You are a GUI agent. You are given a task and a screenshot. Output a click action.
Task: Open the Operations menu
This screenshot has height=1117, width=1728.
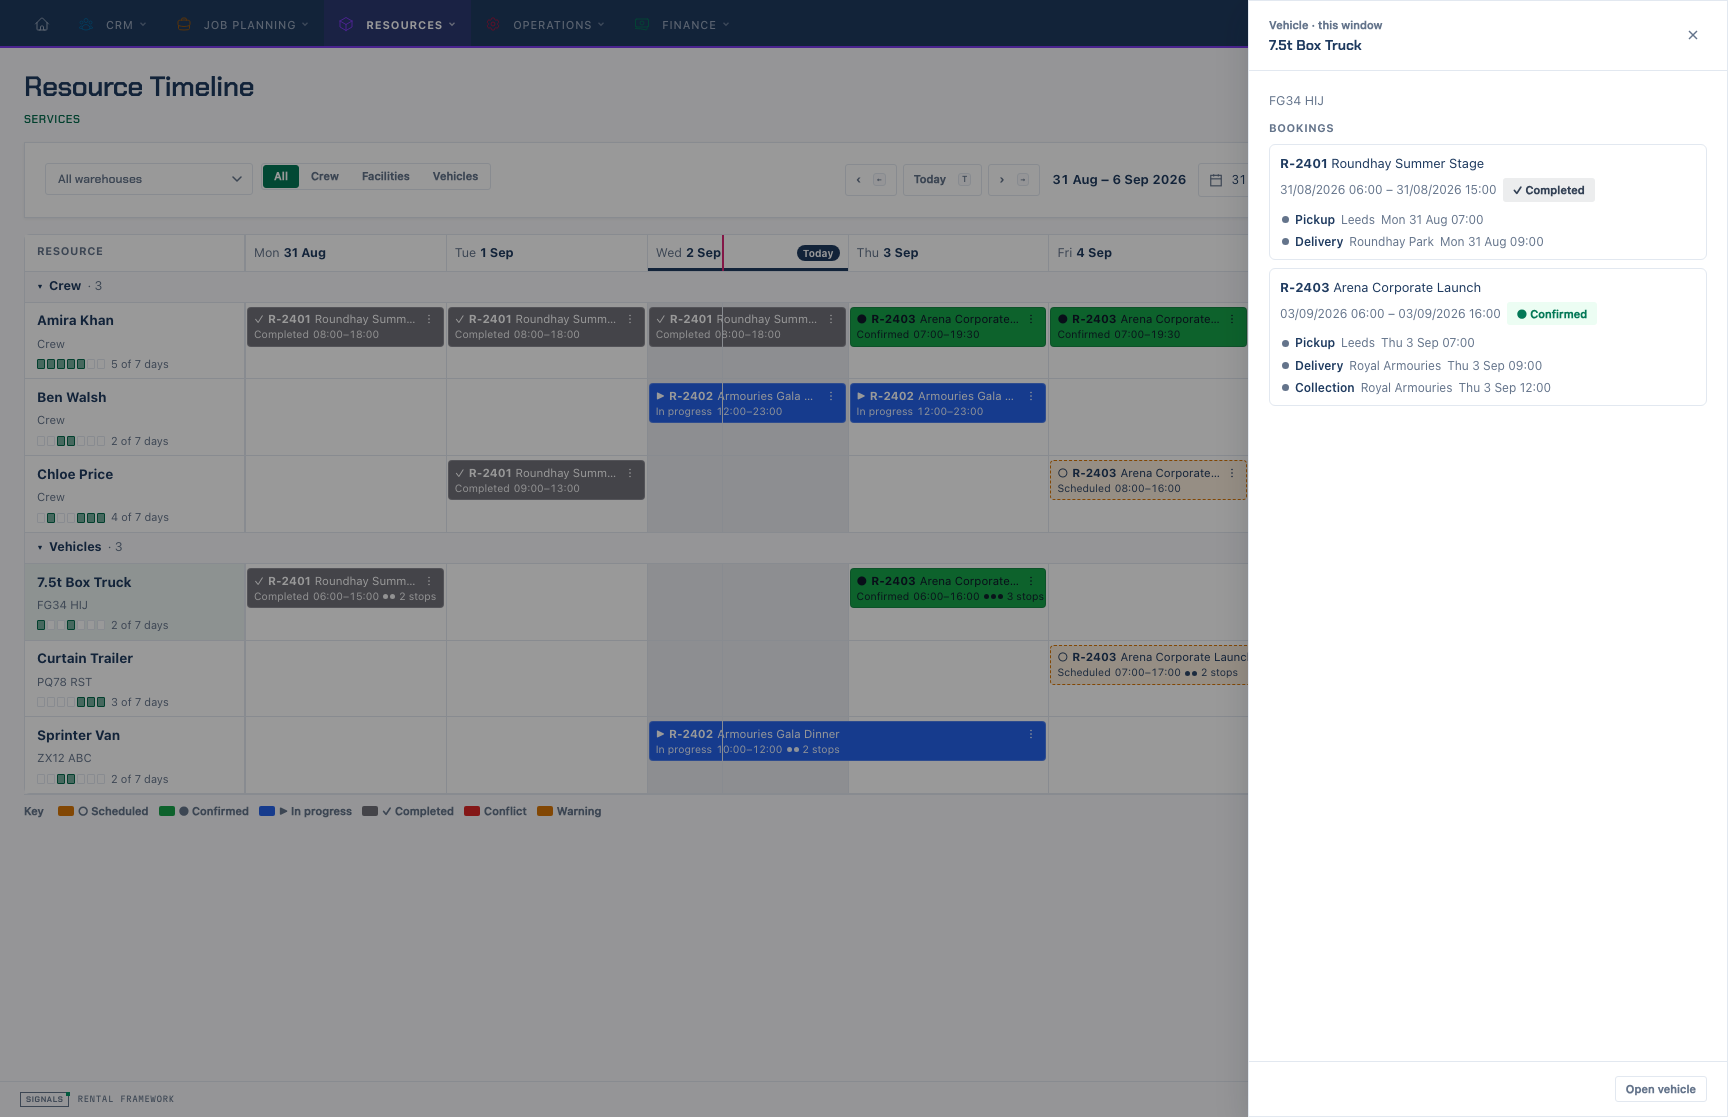tap(545, 24)
